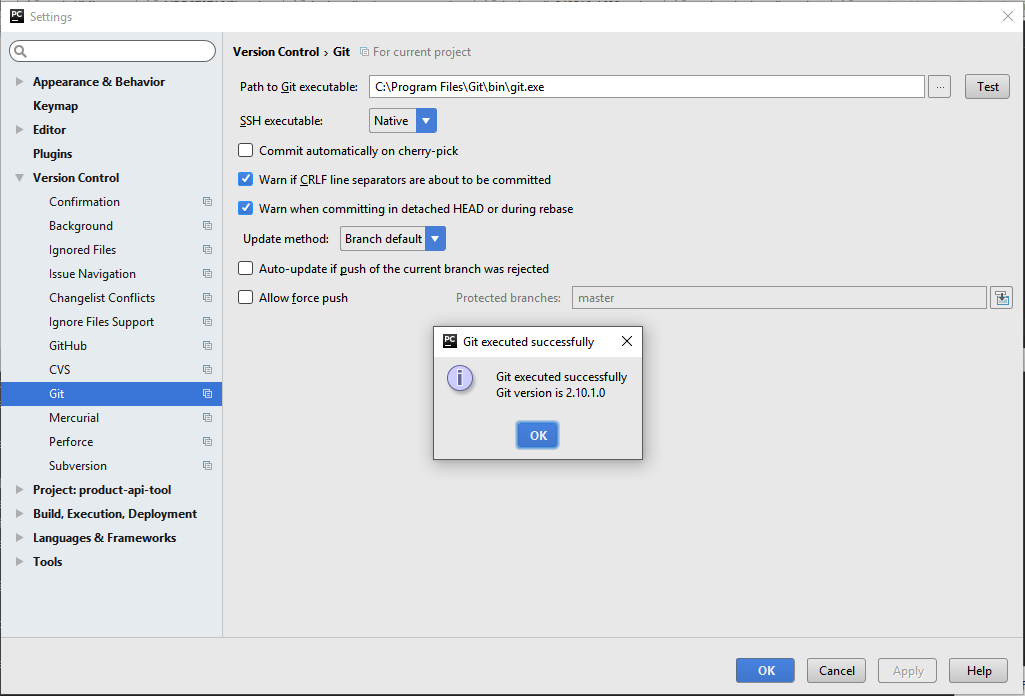
Task: Click the project-level icon beside GitHub
Action: [207, 346]
